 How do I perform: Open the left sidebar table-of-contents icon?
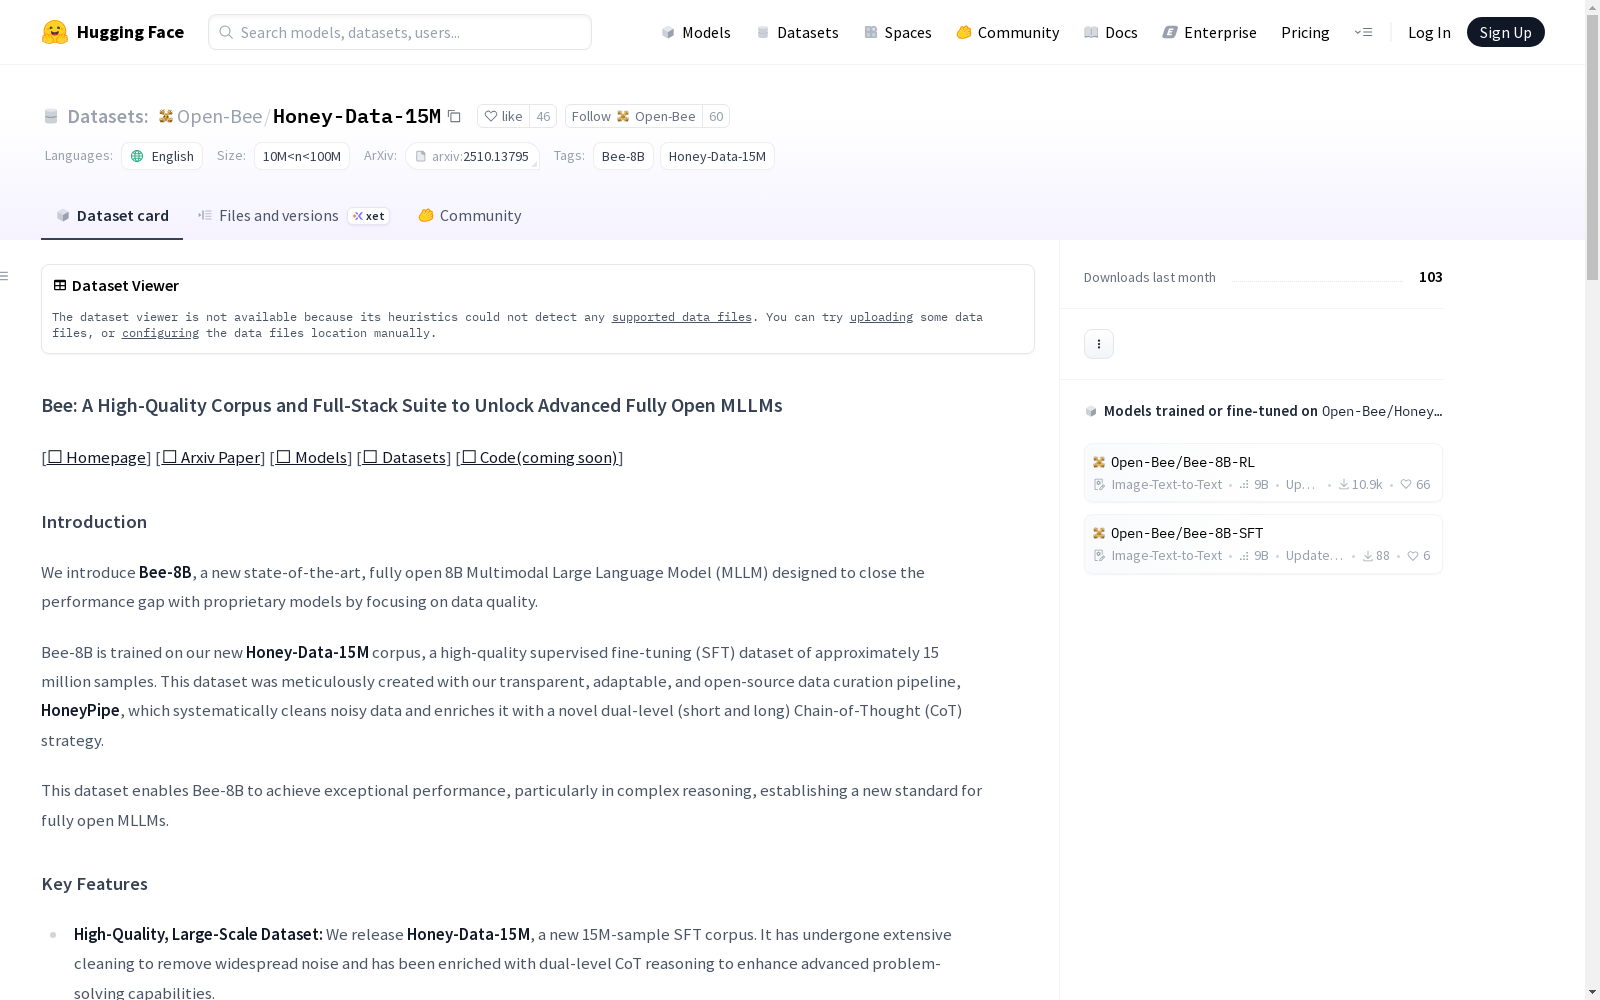tap(5, 276)
